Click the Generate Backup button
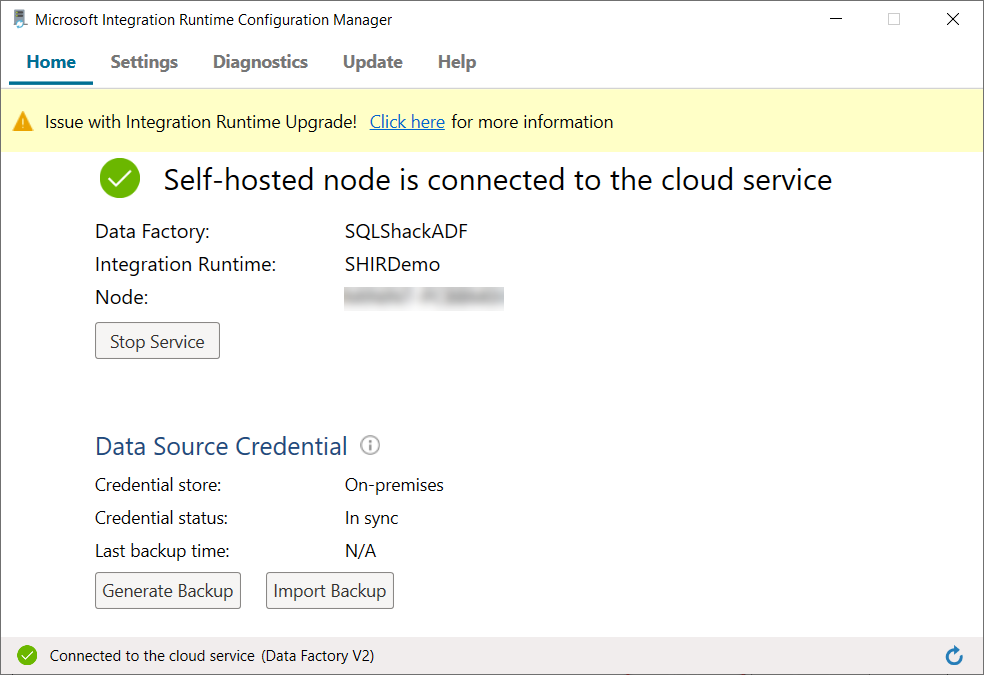 (168, 591)
